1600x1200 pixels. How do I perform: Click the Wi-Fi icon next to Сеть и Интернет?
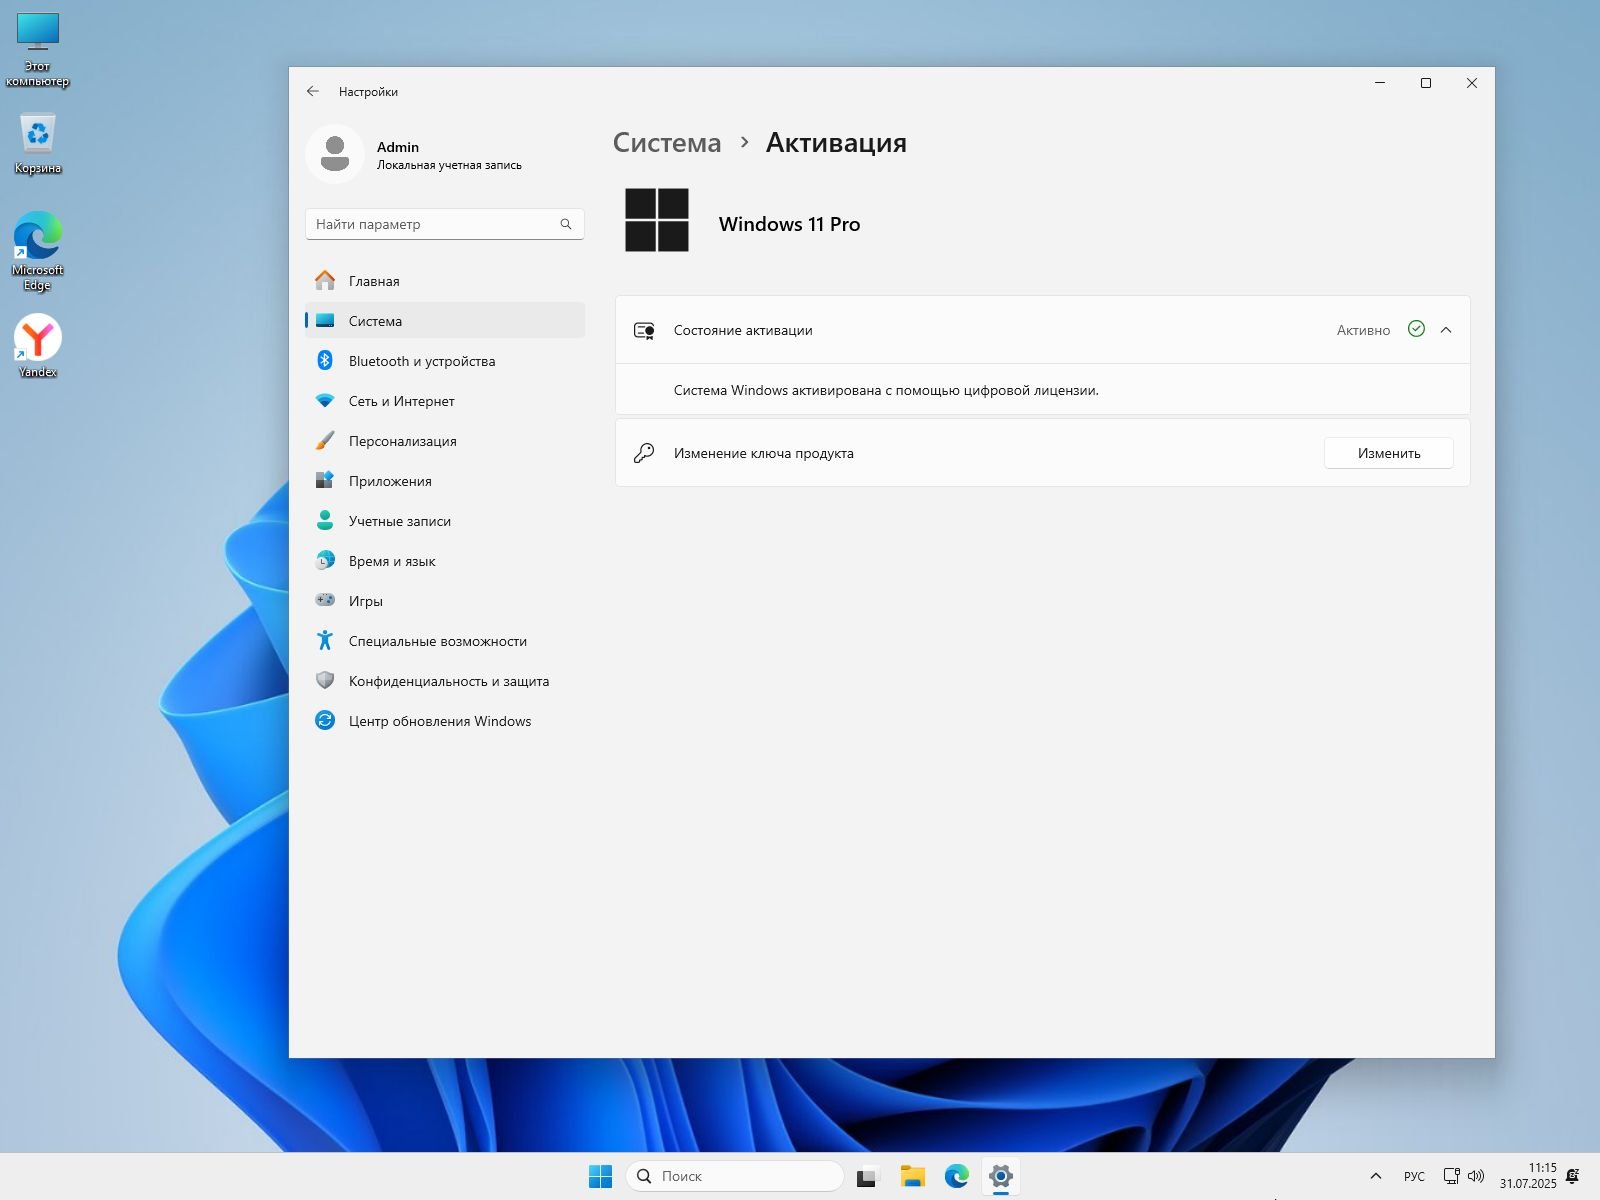[325, 400]
